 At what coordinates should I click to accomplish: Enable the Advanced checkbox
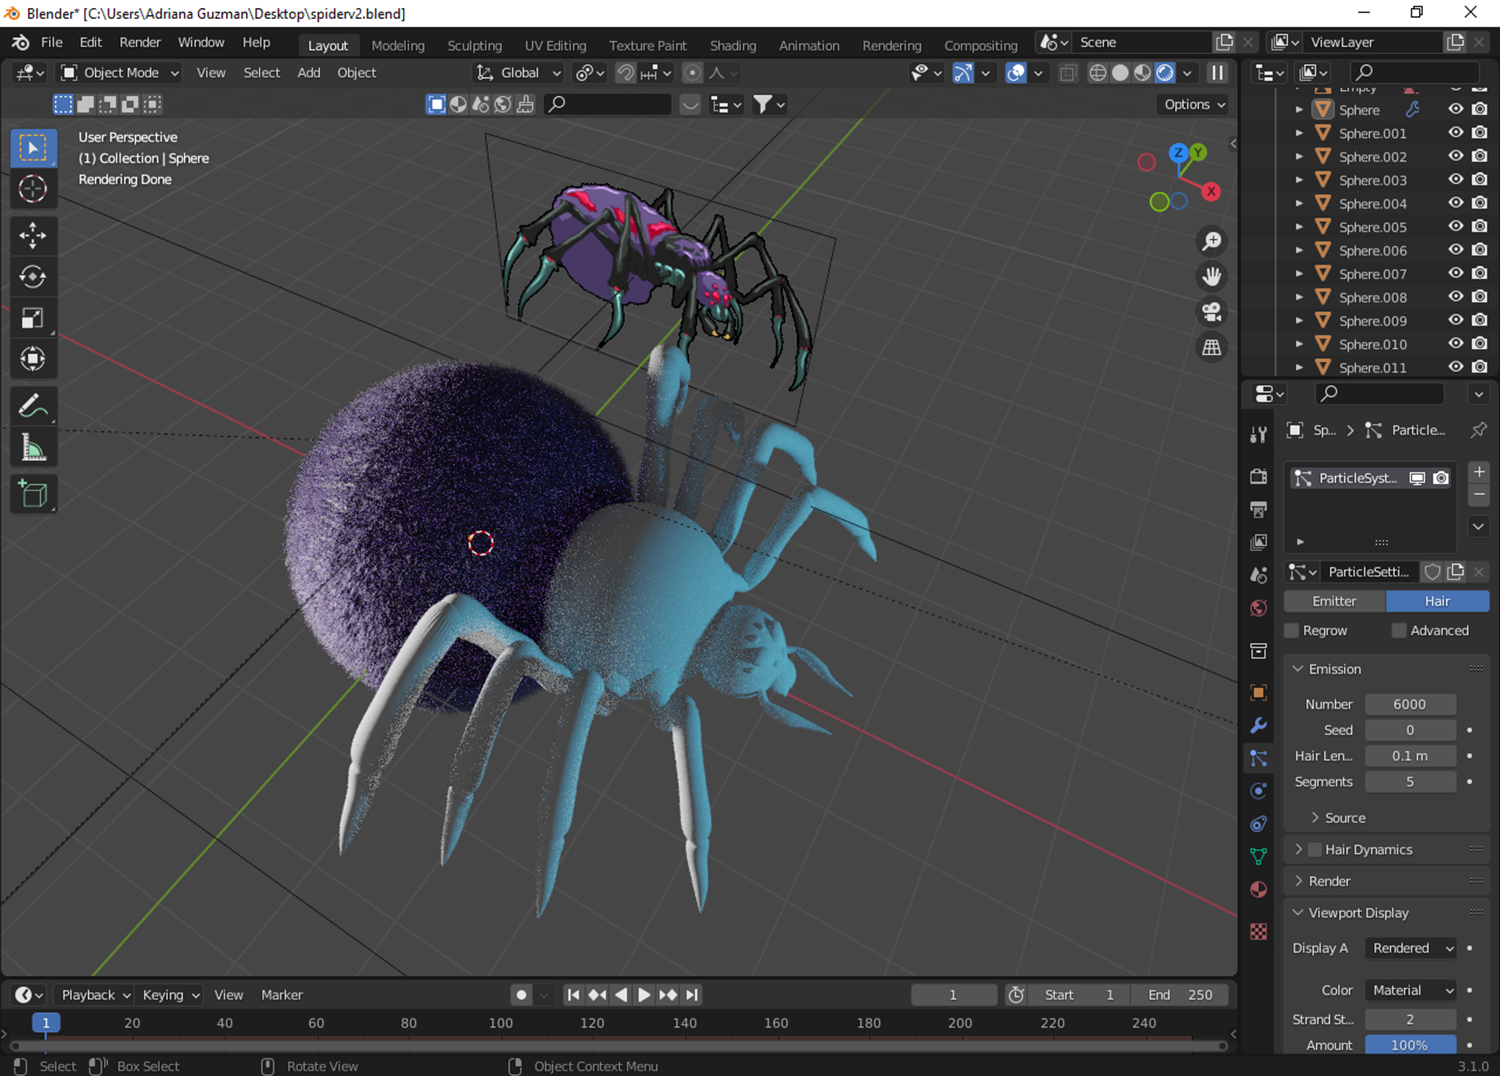click(1399, 631)
